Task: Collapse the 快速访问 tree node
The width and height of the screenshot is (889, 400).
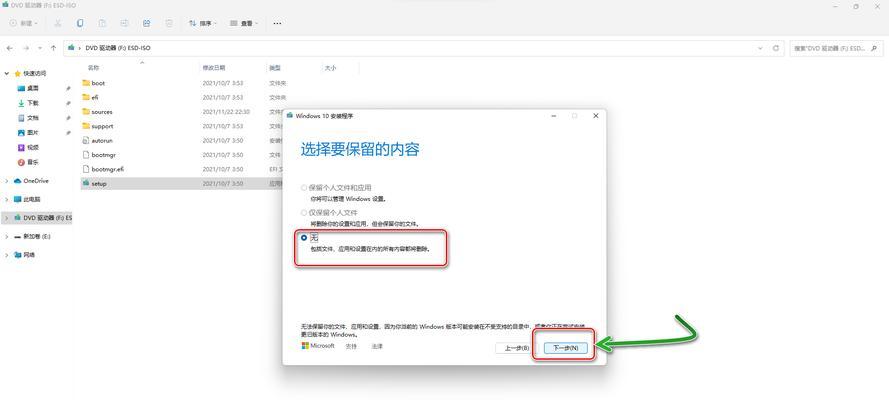Action: point(7,74)
